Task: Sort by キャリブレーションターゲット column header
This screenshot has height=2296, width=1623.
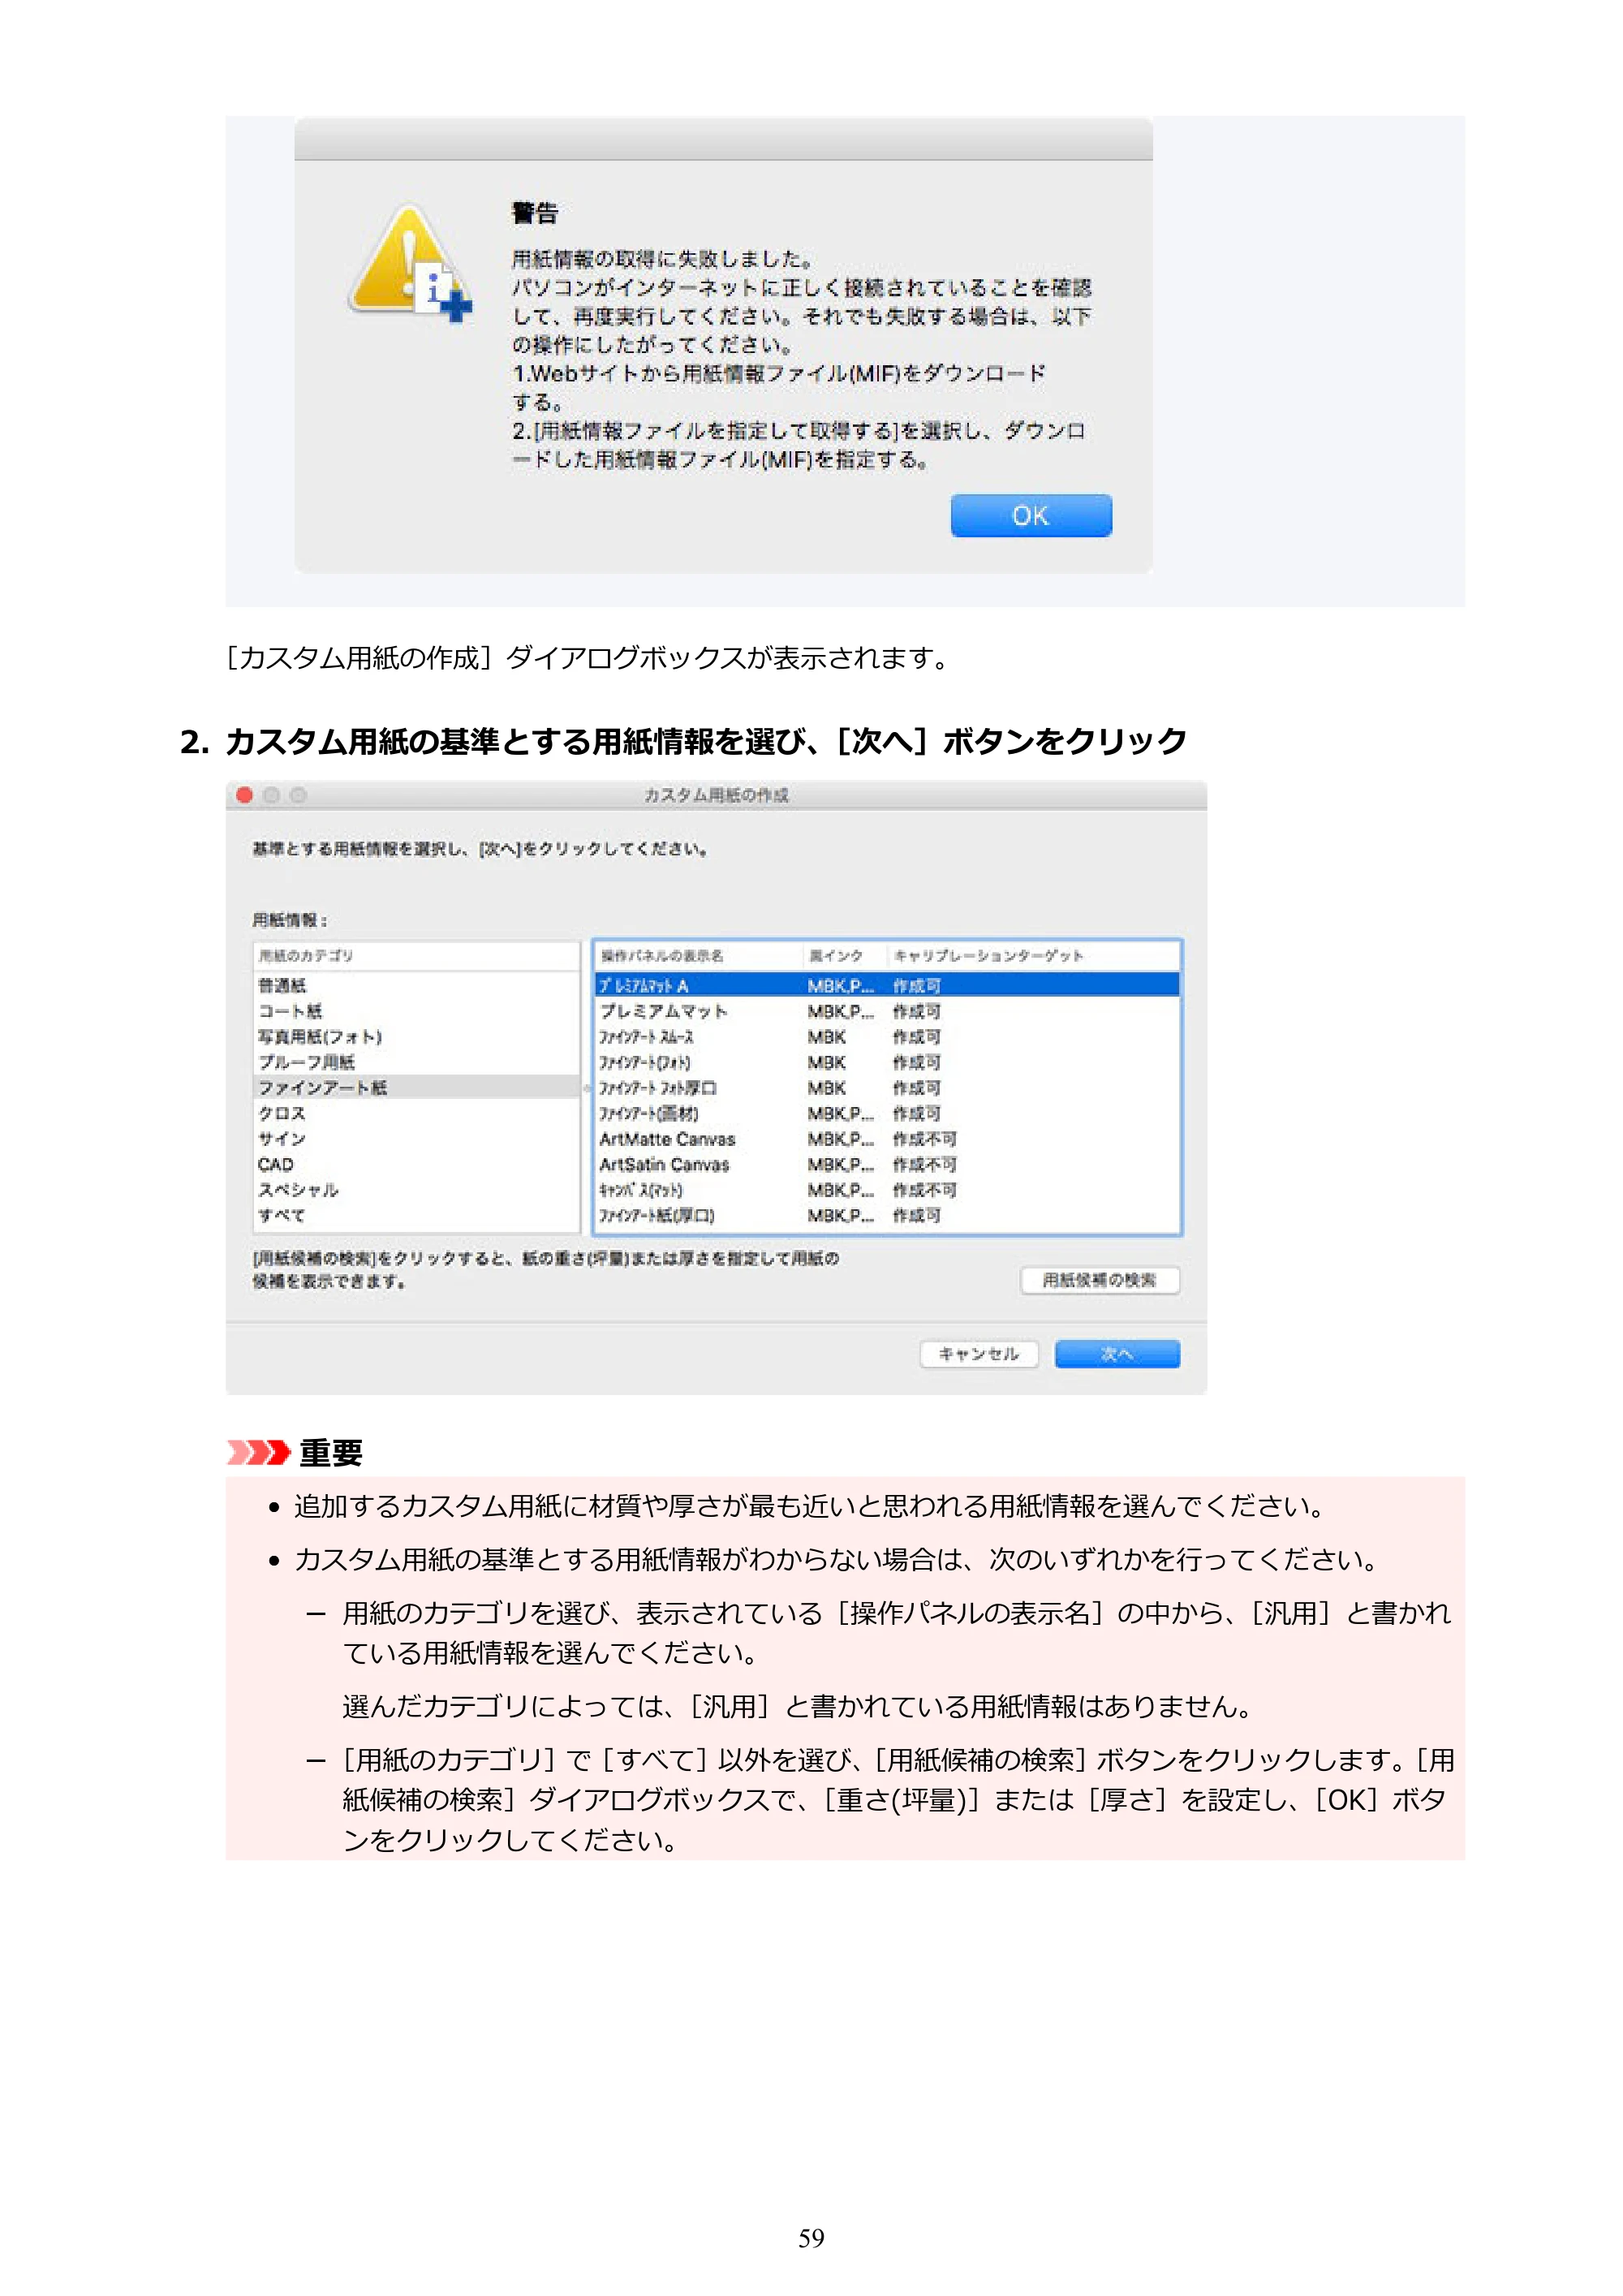Action: [x=1033, y=955]
